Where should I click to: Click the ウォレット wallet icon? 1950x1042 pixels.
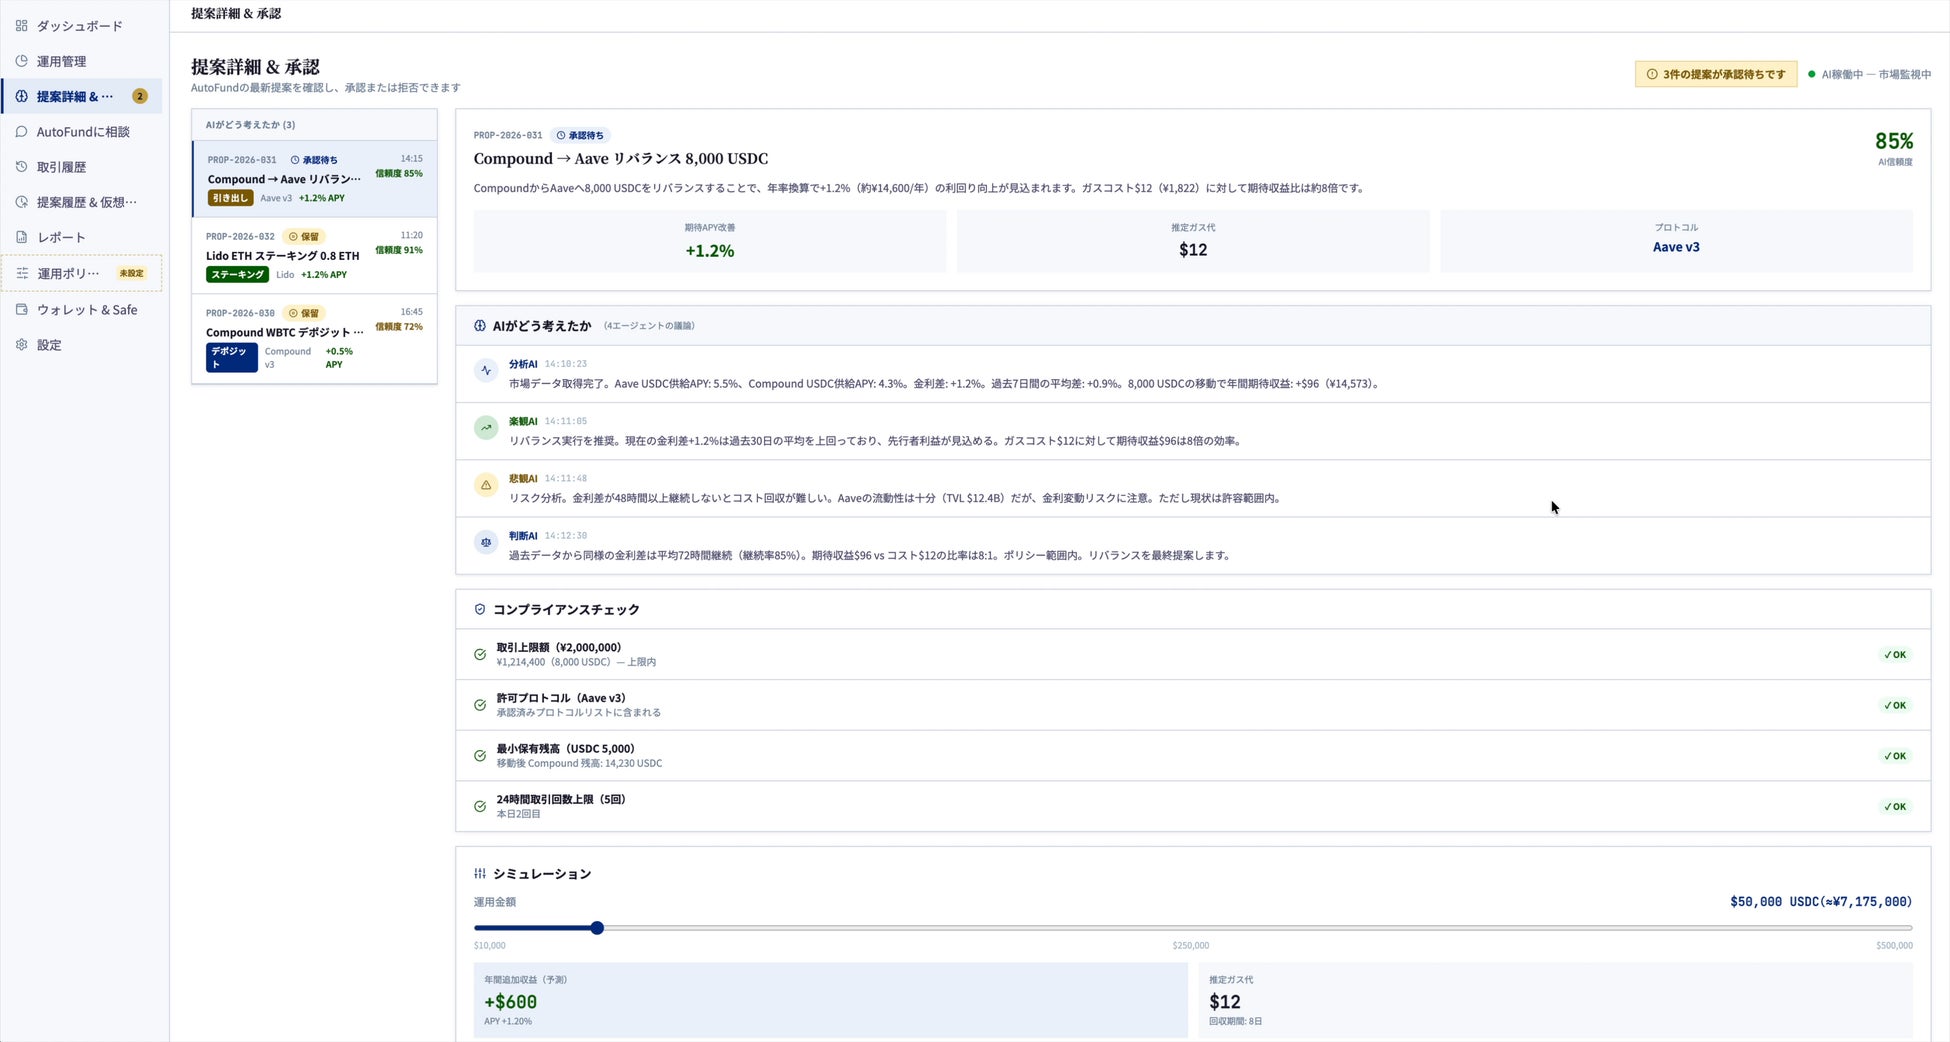coord(21,309)
